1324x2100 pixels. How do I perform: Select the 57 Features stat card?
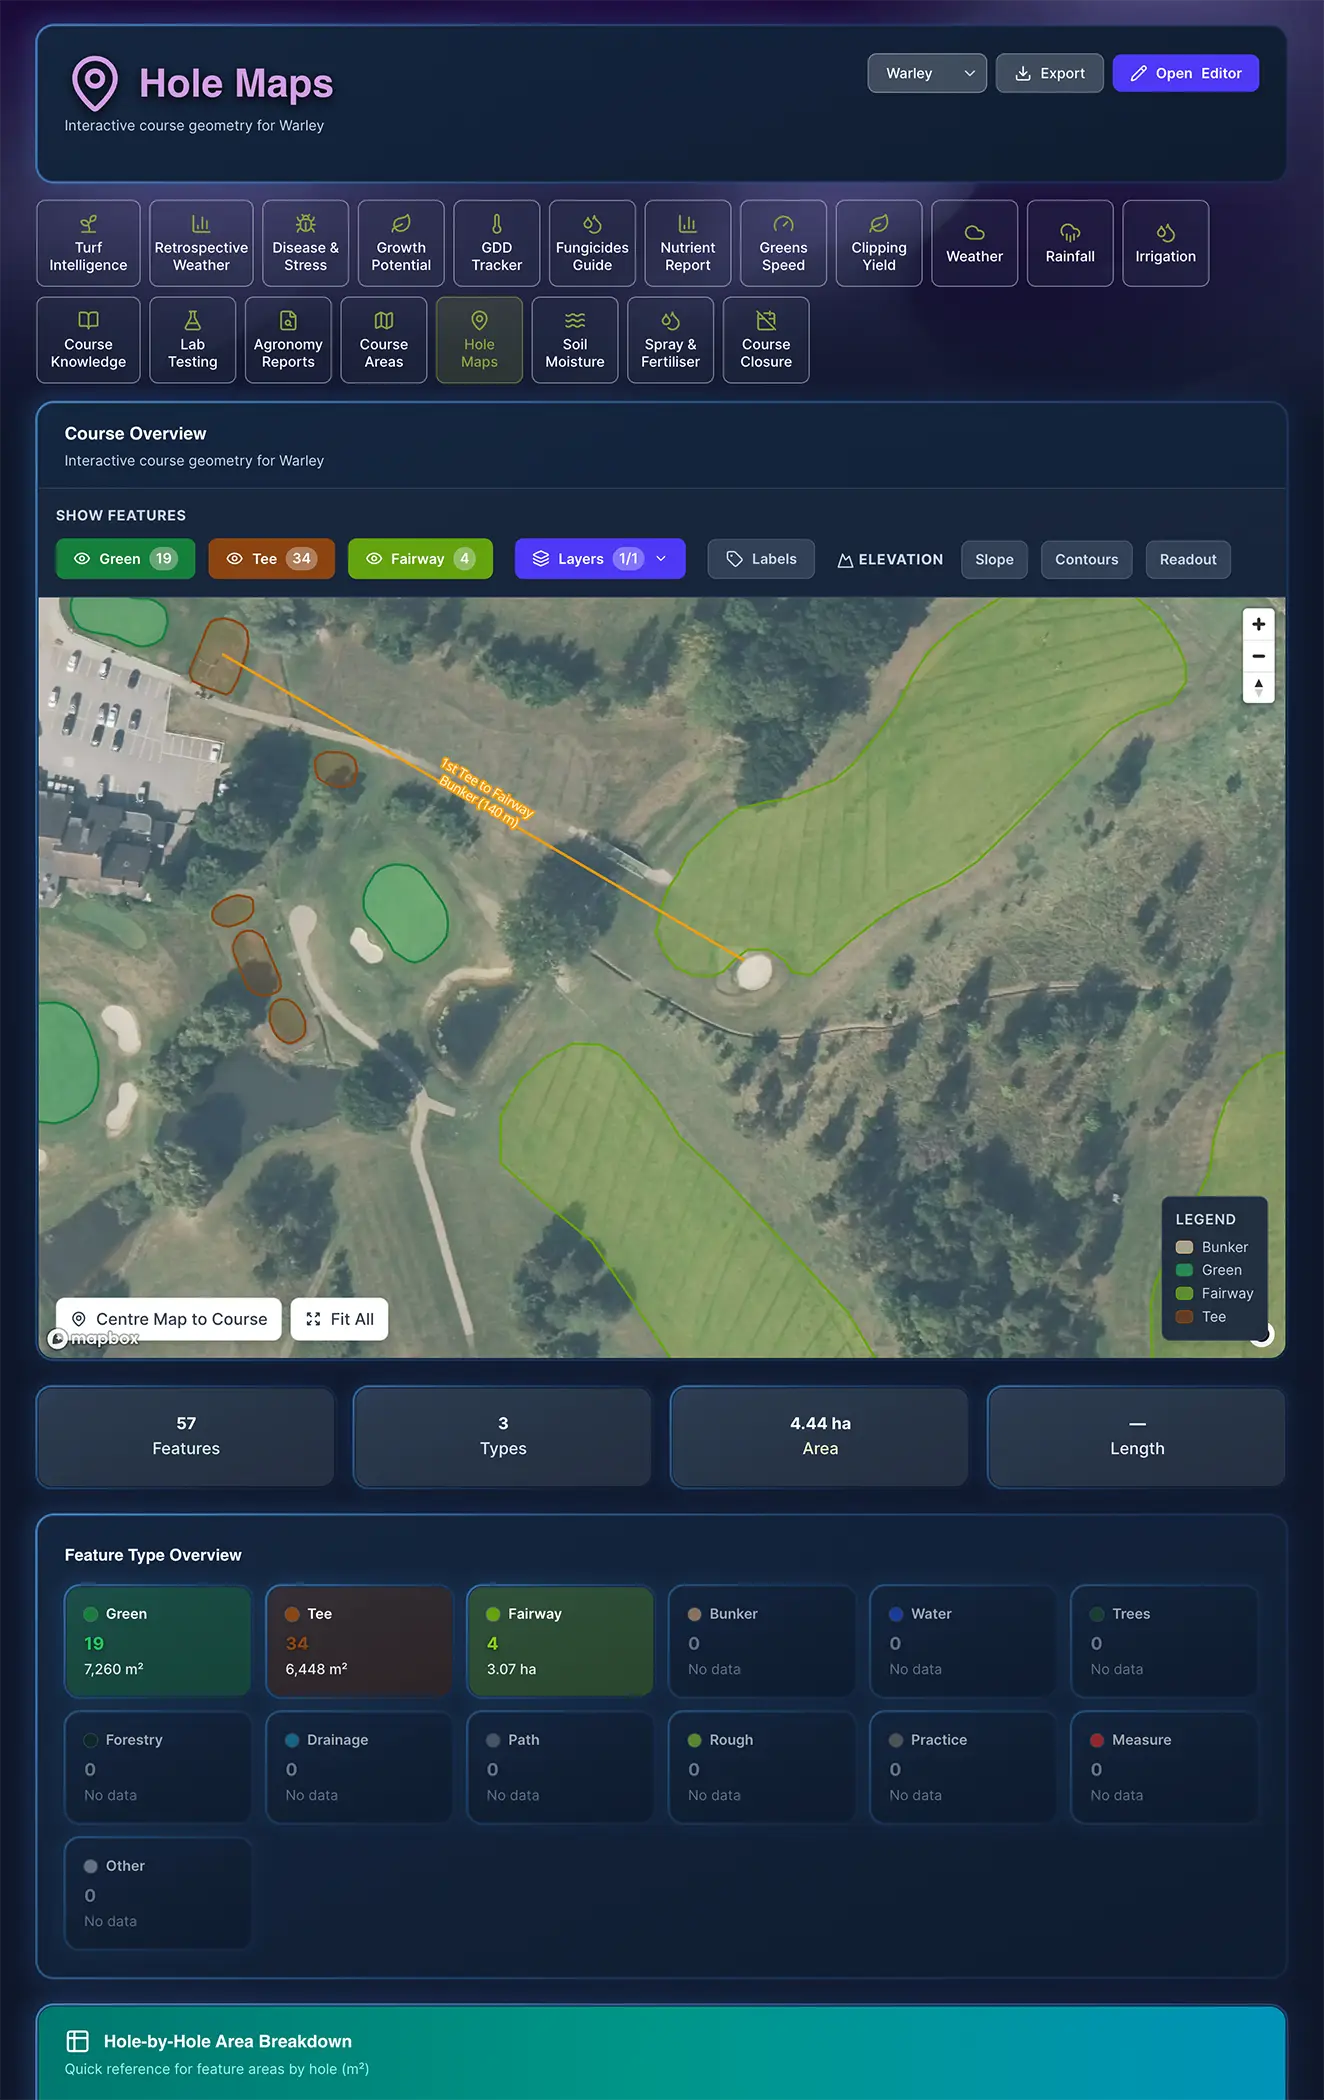(186, 1436)
